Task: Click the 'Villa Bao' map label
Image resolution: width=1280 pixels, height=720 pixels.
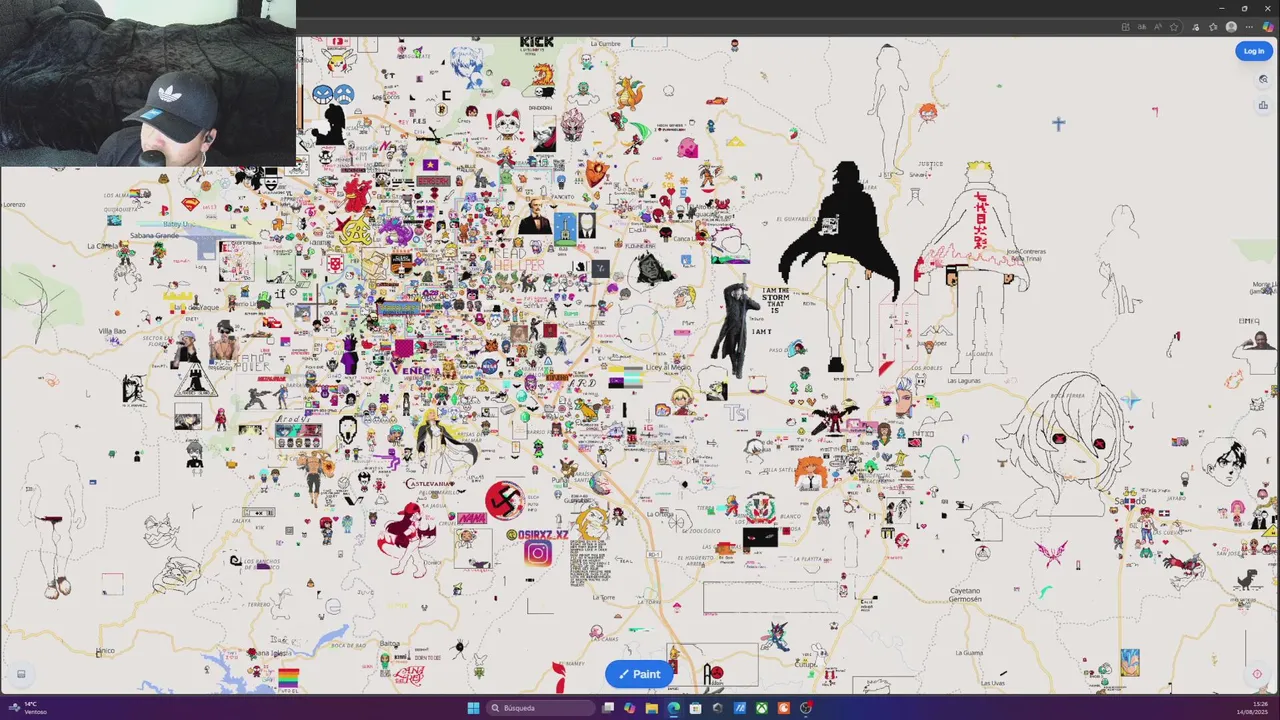Action: pyautogui.click(x=112, y=331)
